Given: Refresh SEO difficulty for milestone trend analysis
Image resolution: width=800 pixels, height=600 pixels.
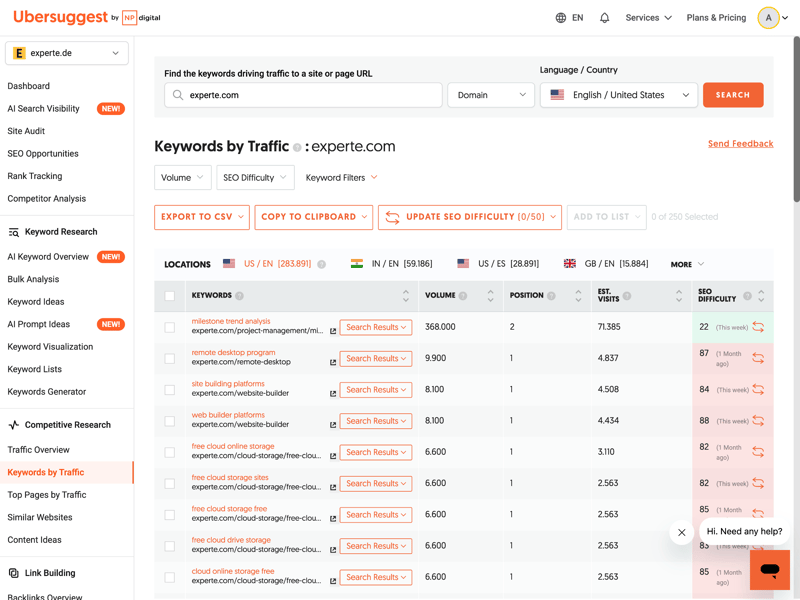Looking at the screenshot, I should click(x=758, y=327).
